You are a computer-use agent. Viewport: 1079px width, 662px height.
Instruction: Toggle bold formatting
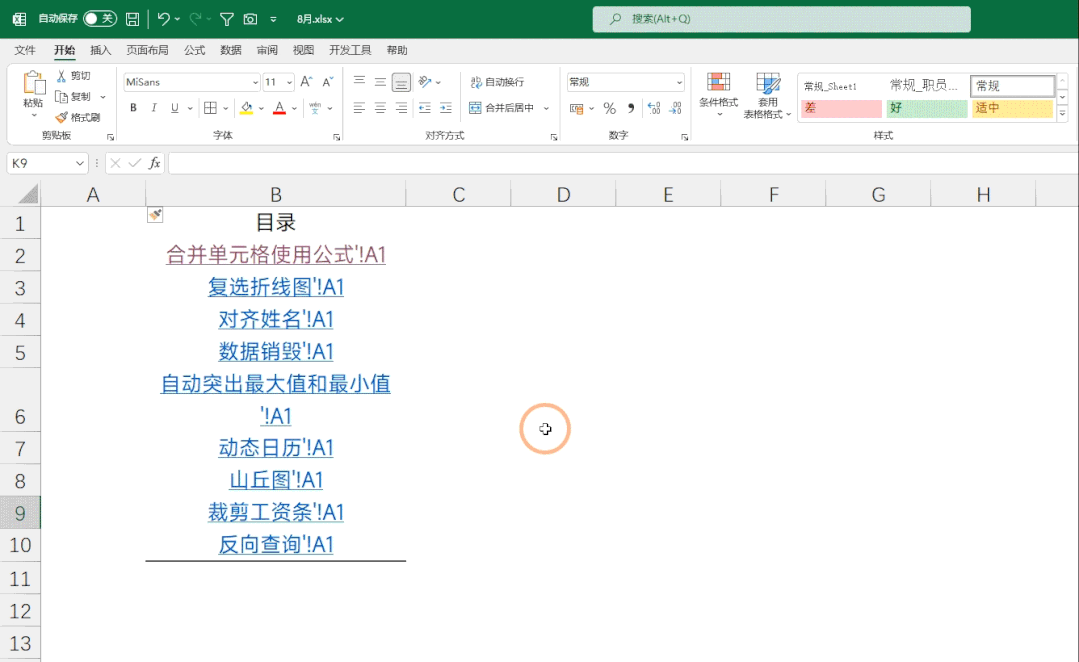coord(133,108)
